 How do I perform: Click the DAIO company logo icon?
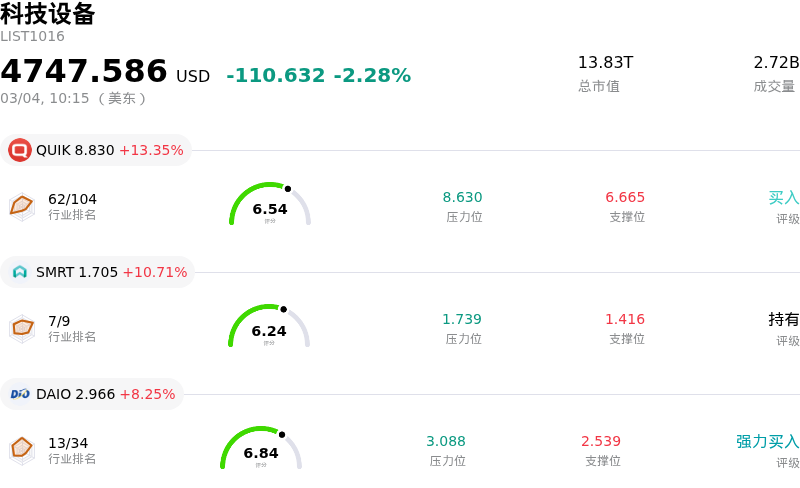point(20,394)
